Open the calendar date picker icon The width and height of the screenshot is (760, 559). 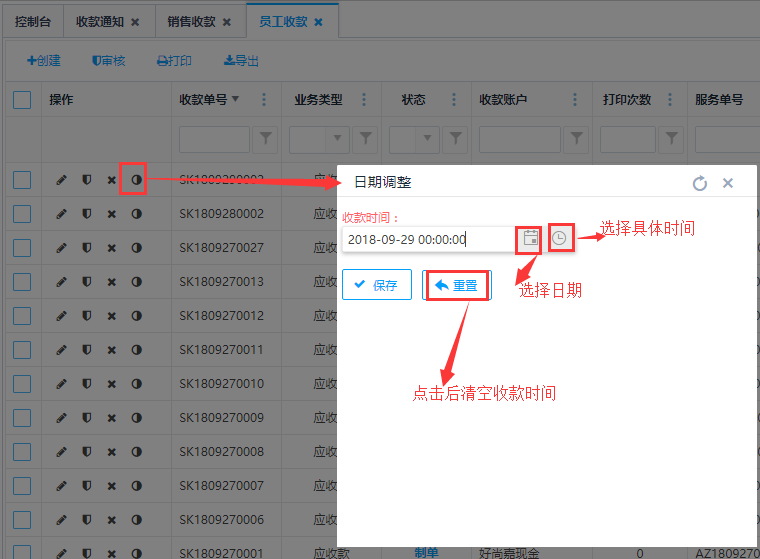(530, 238)
